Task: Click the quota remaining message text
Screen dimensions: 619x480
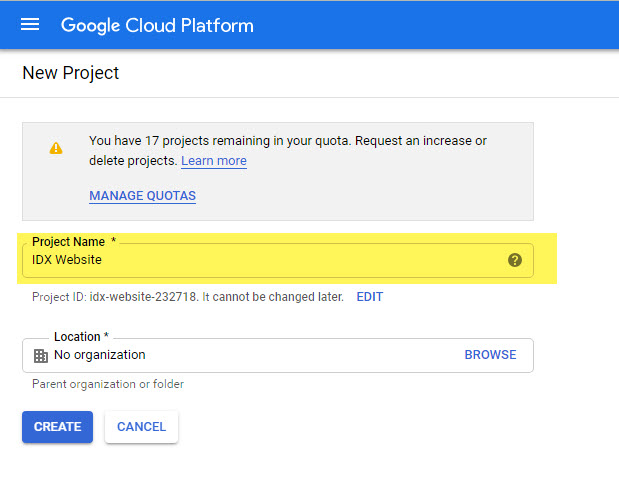Action: pos(288,150)
